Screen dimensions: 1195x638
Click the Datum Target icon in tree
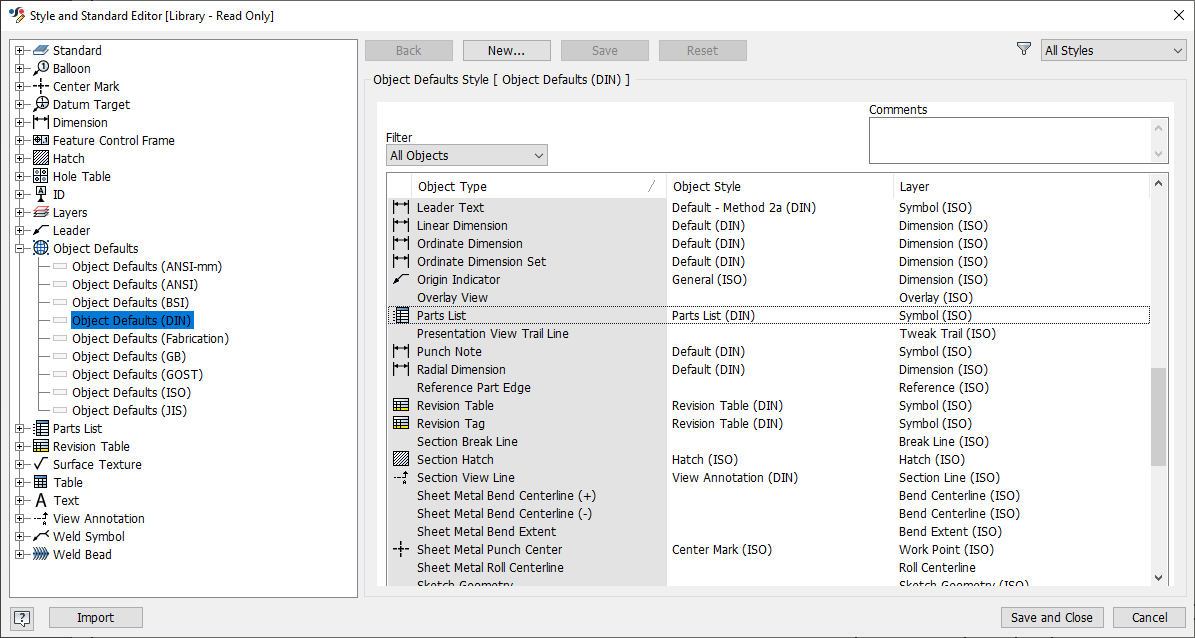41,104
